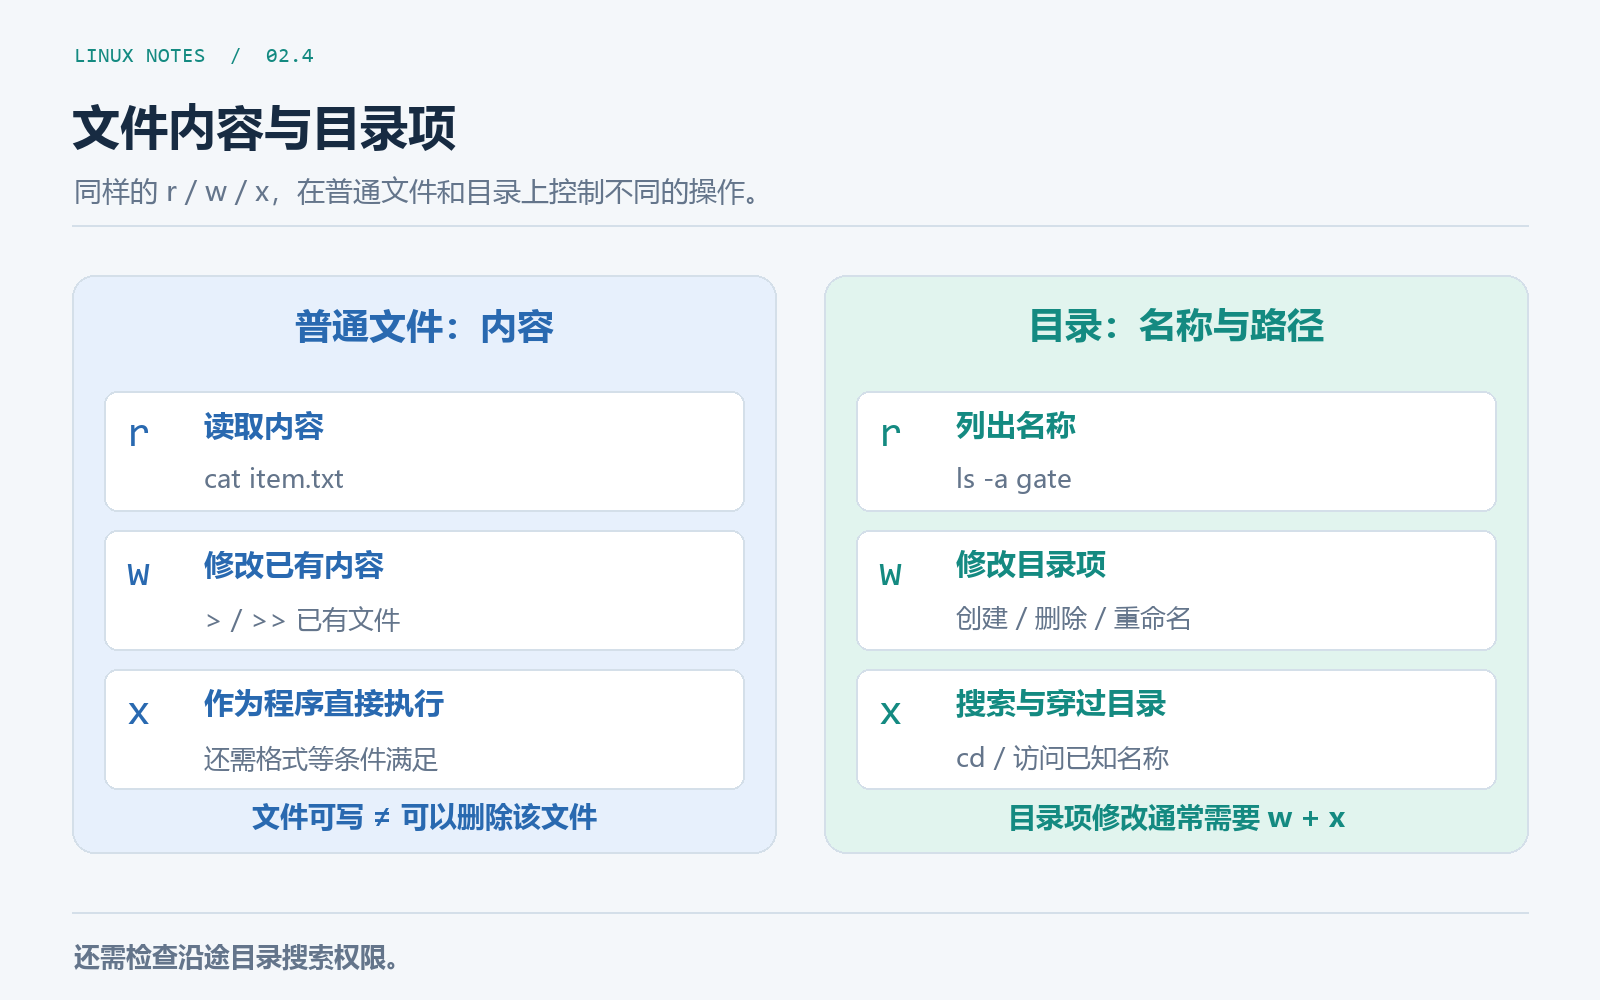Viewport: 1600px width, 1000px height.
Task: Click the r letter beside 列出名称
Action: tap(891, 434)
